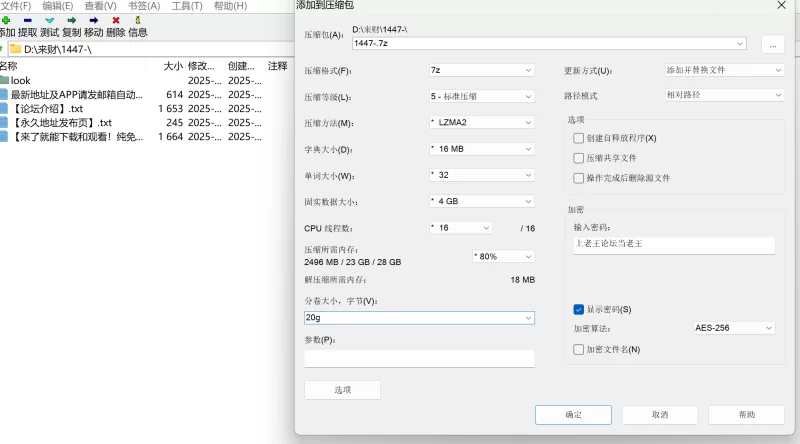Open the 压缩方法 LZMA2 dropdown
The height and width of the screenshot is (444, 800).
tap(482, 122)
